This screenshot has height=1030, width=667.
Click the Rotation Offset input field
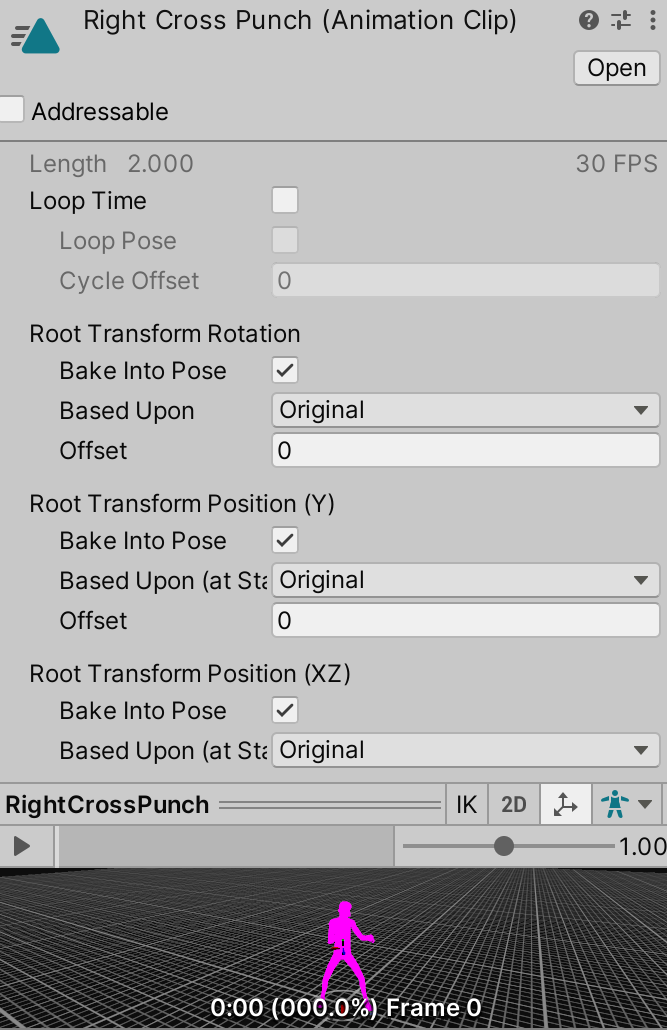(465, 450)
